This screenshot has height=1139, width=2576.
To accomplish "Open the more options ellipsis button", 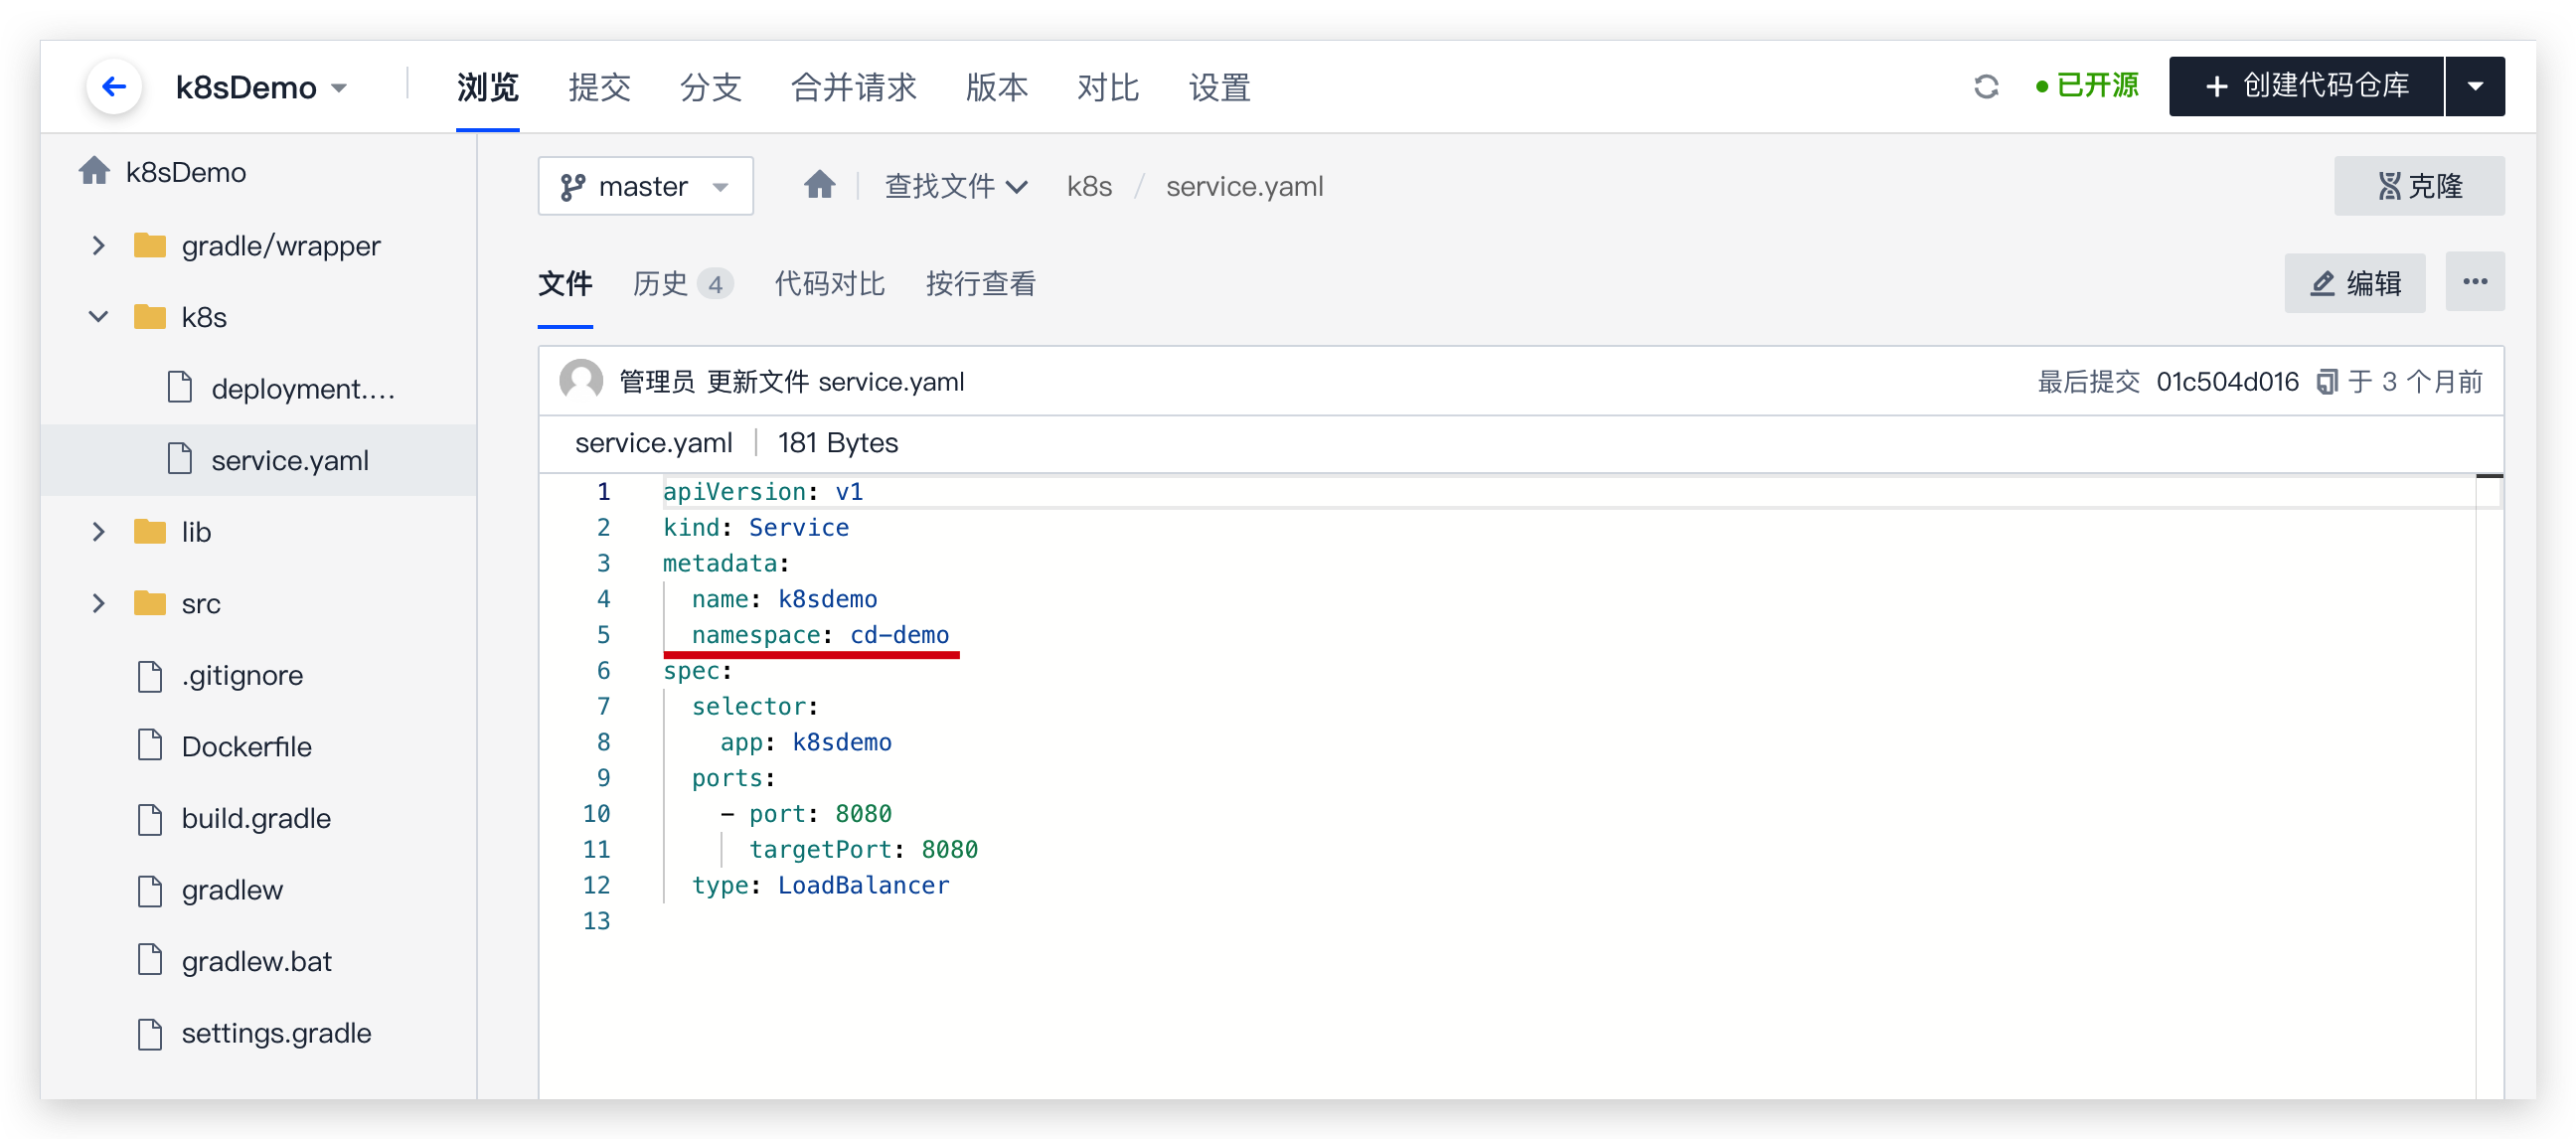I will [2475, 282].
